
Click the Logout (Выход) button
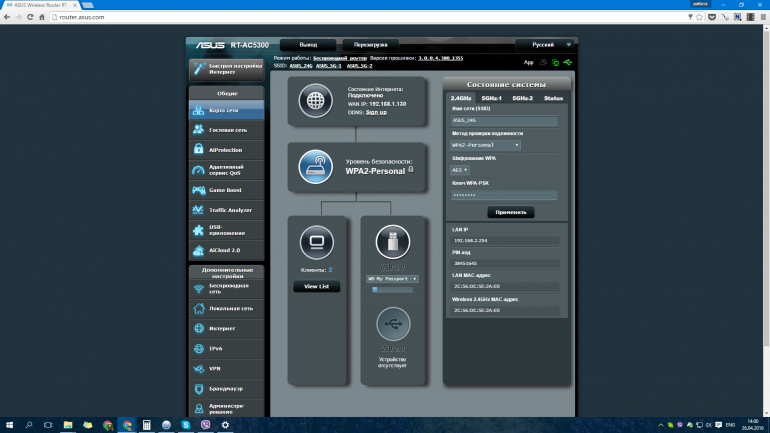click(308, 45)
